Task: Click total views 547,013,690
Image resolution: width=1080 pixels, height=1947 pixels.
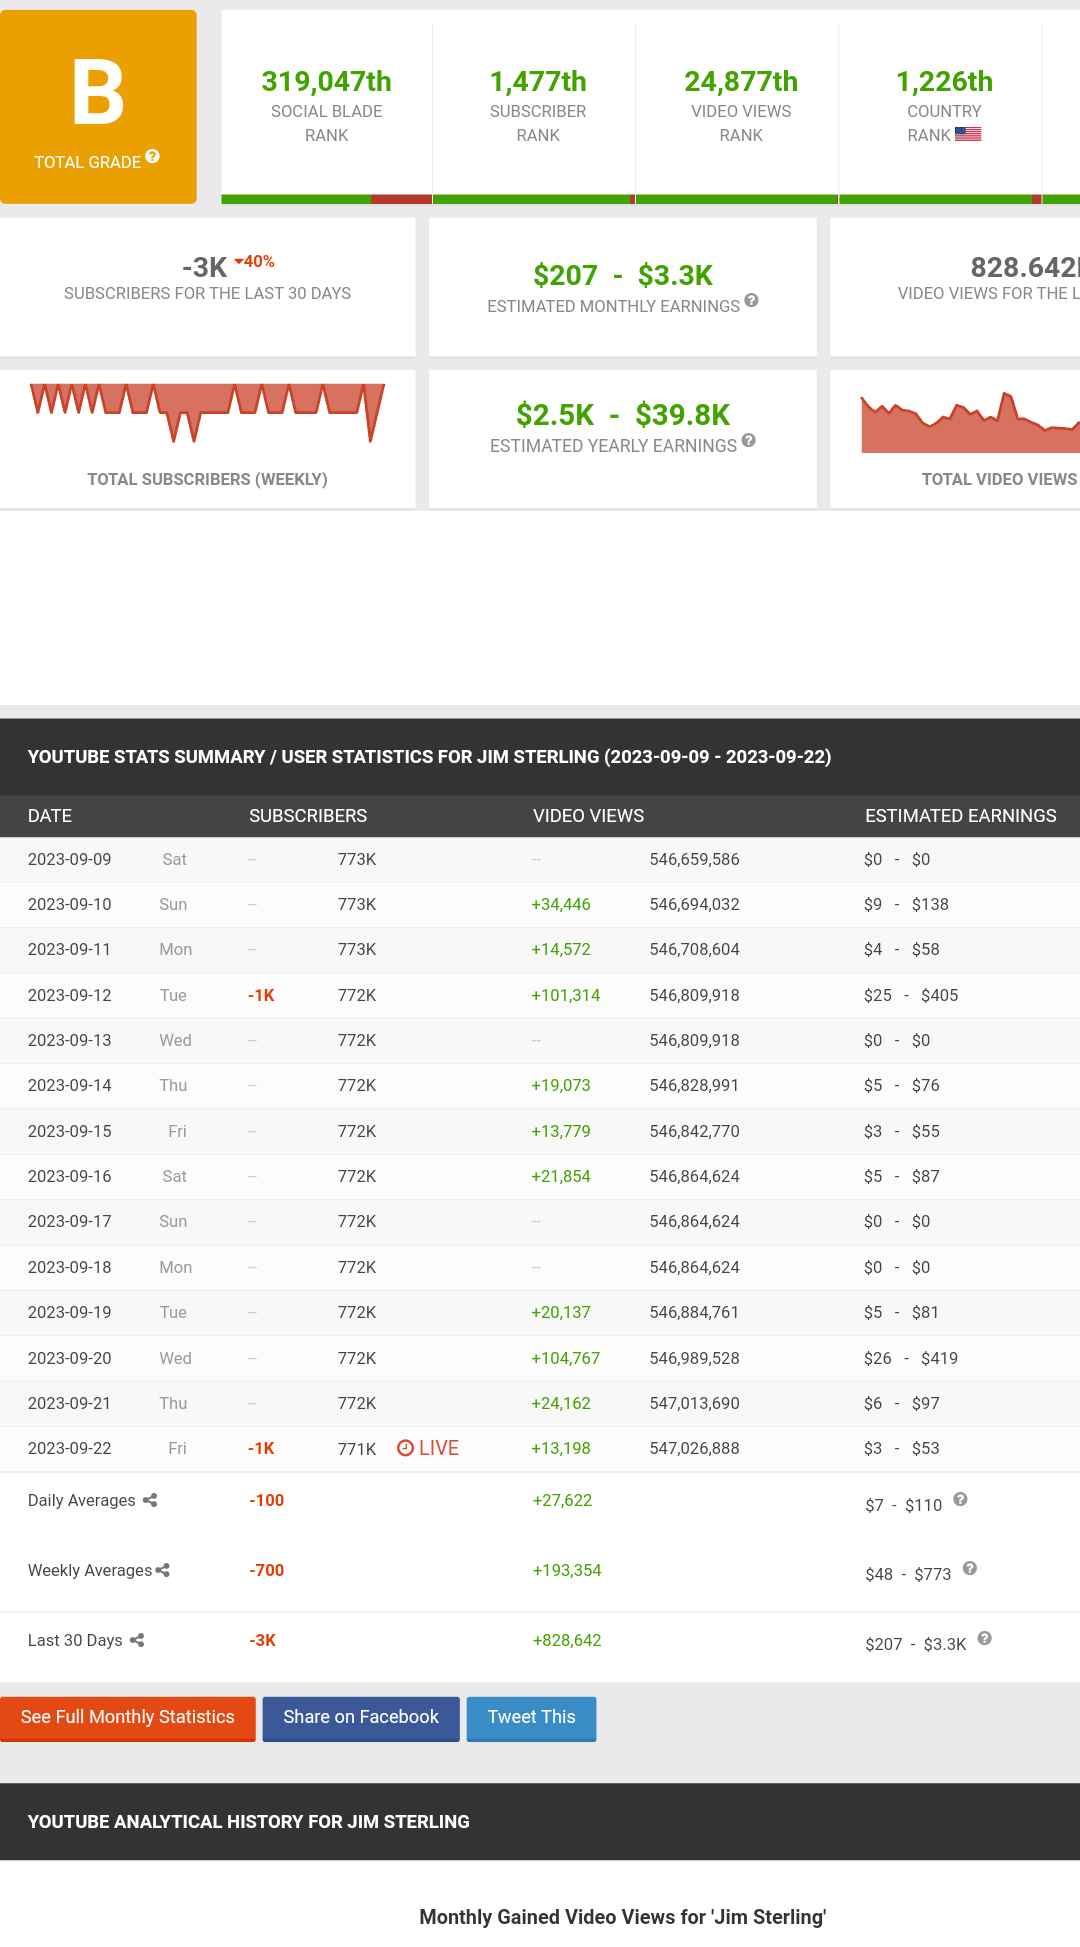Action: click(695, 1403)
